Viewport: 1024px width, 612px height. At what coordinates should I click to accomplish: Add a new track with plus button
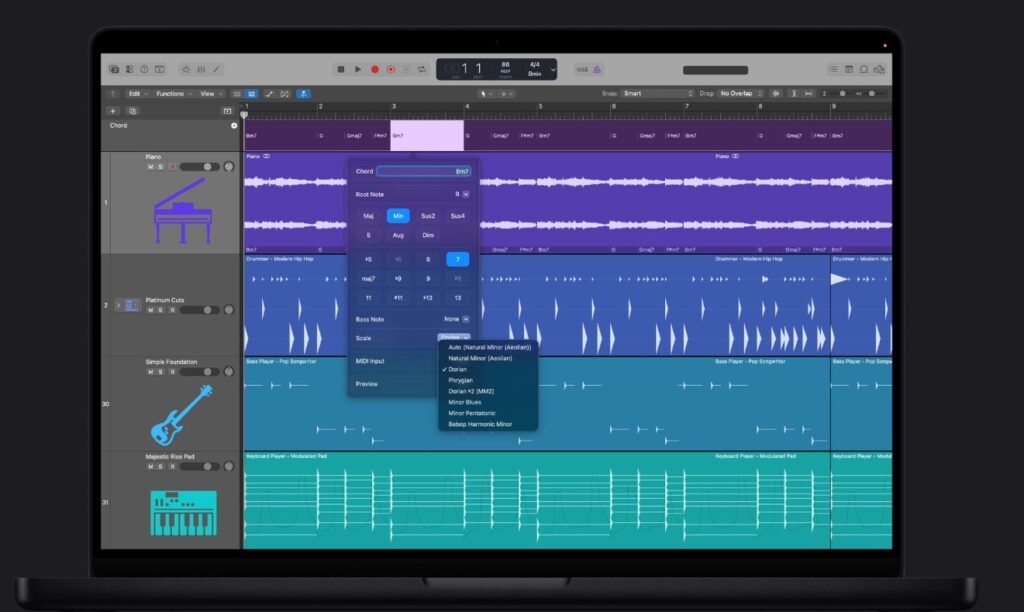[113, 111]
